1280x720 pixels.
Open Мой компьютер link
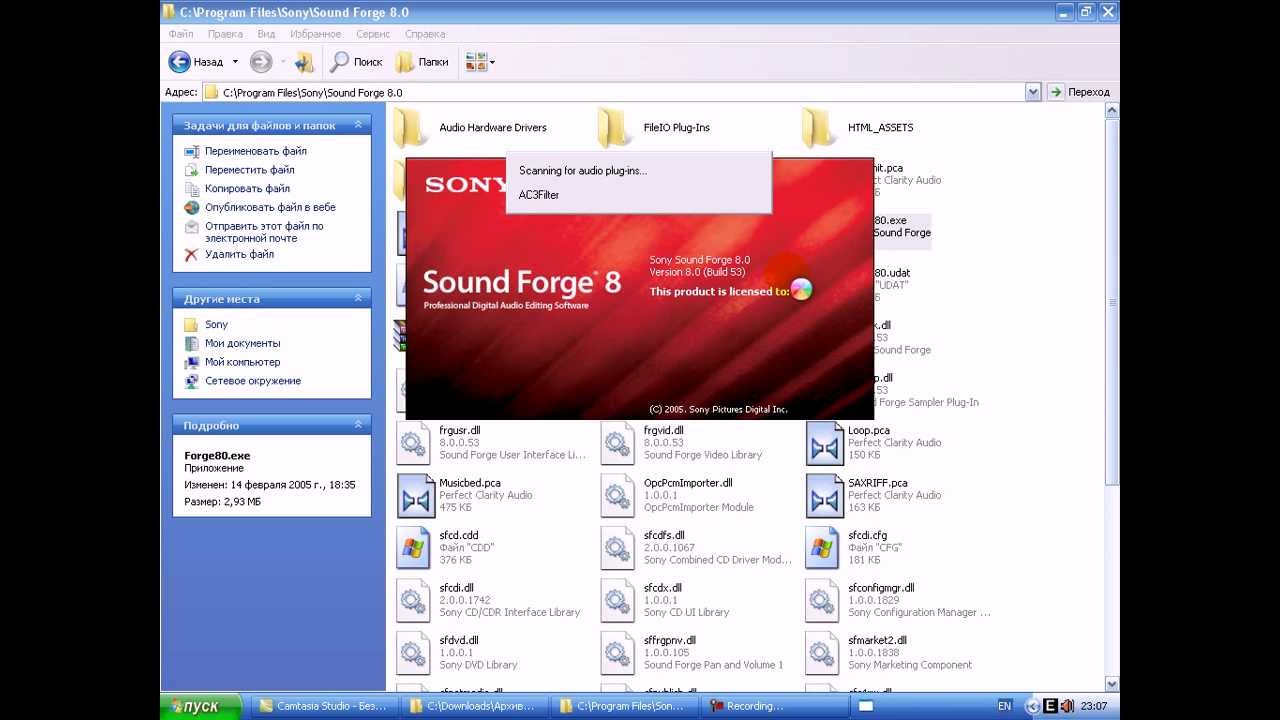tap(242, 362)
